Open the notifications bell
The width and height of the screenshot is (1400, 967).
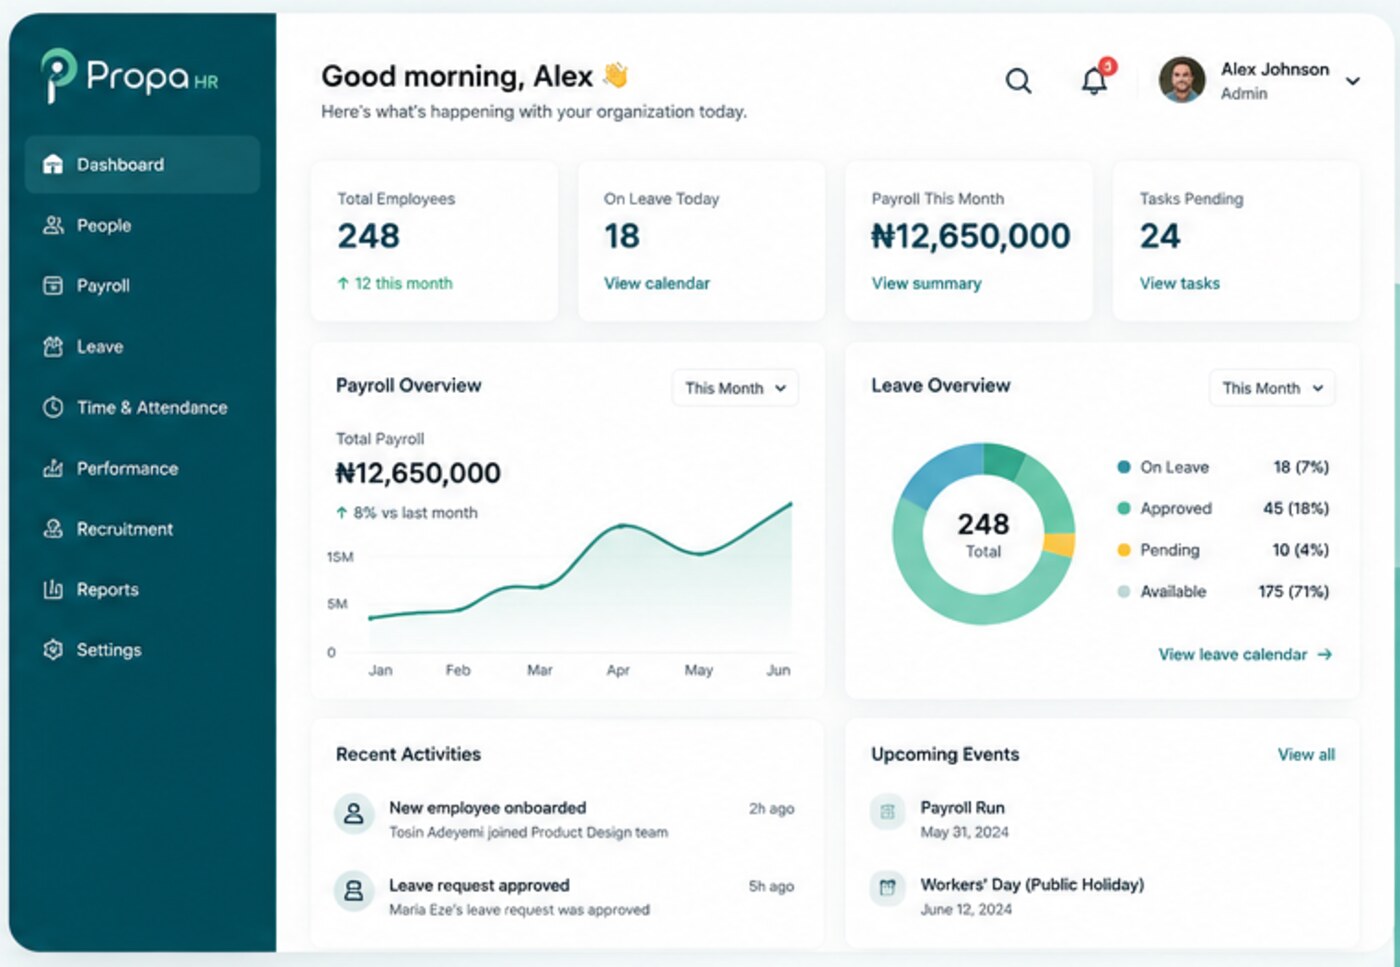coord(1095,80)
